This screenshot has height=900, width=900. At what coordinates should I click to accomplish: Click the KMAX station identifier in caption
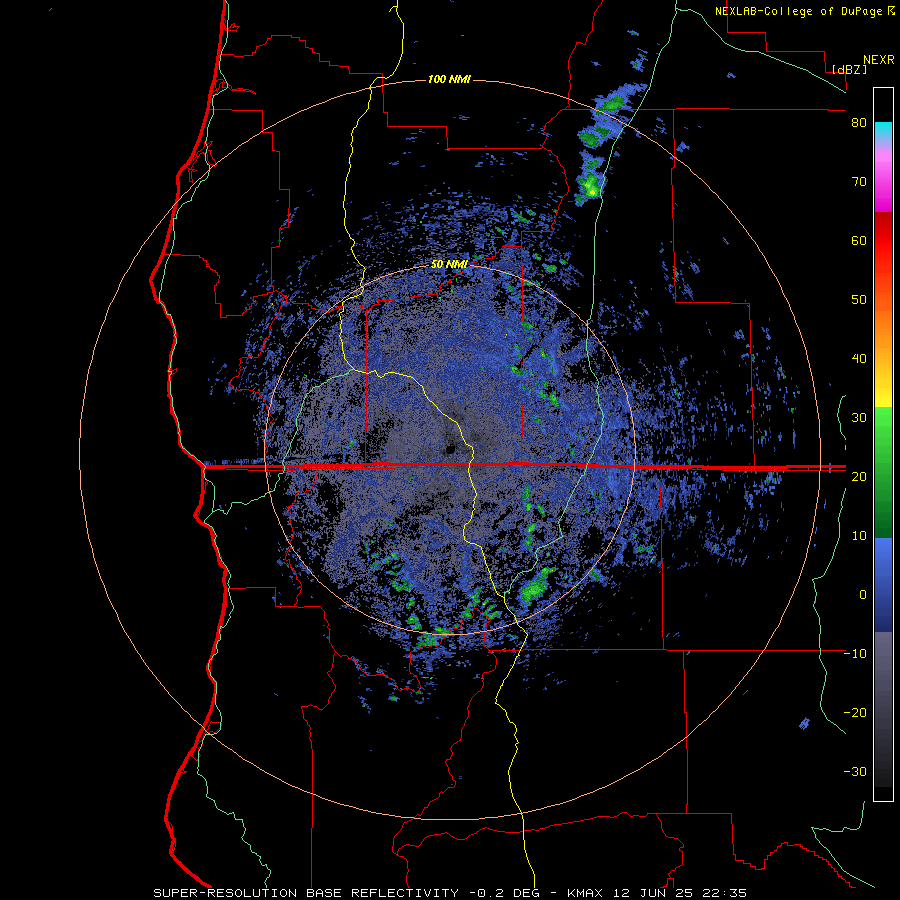coord(585,893)
